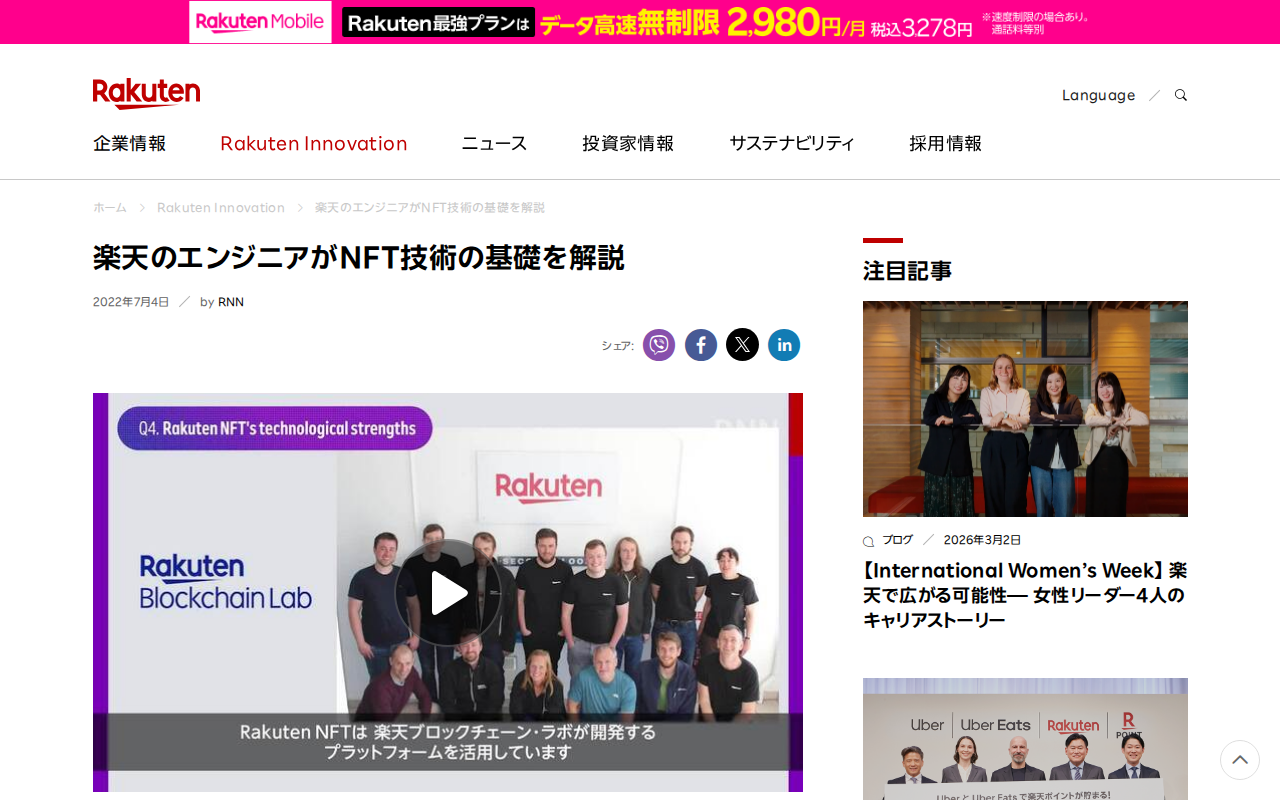Open the Uber Eats Rakuten article thumbnail
The width and height of the screenshot is (1280, 800).
click(x=1025, y=739)
